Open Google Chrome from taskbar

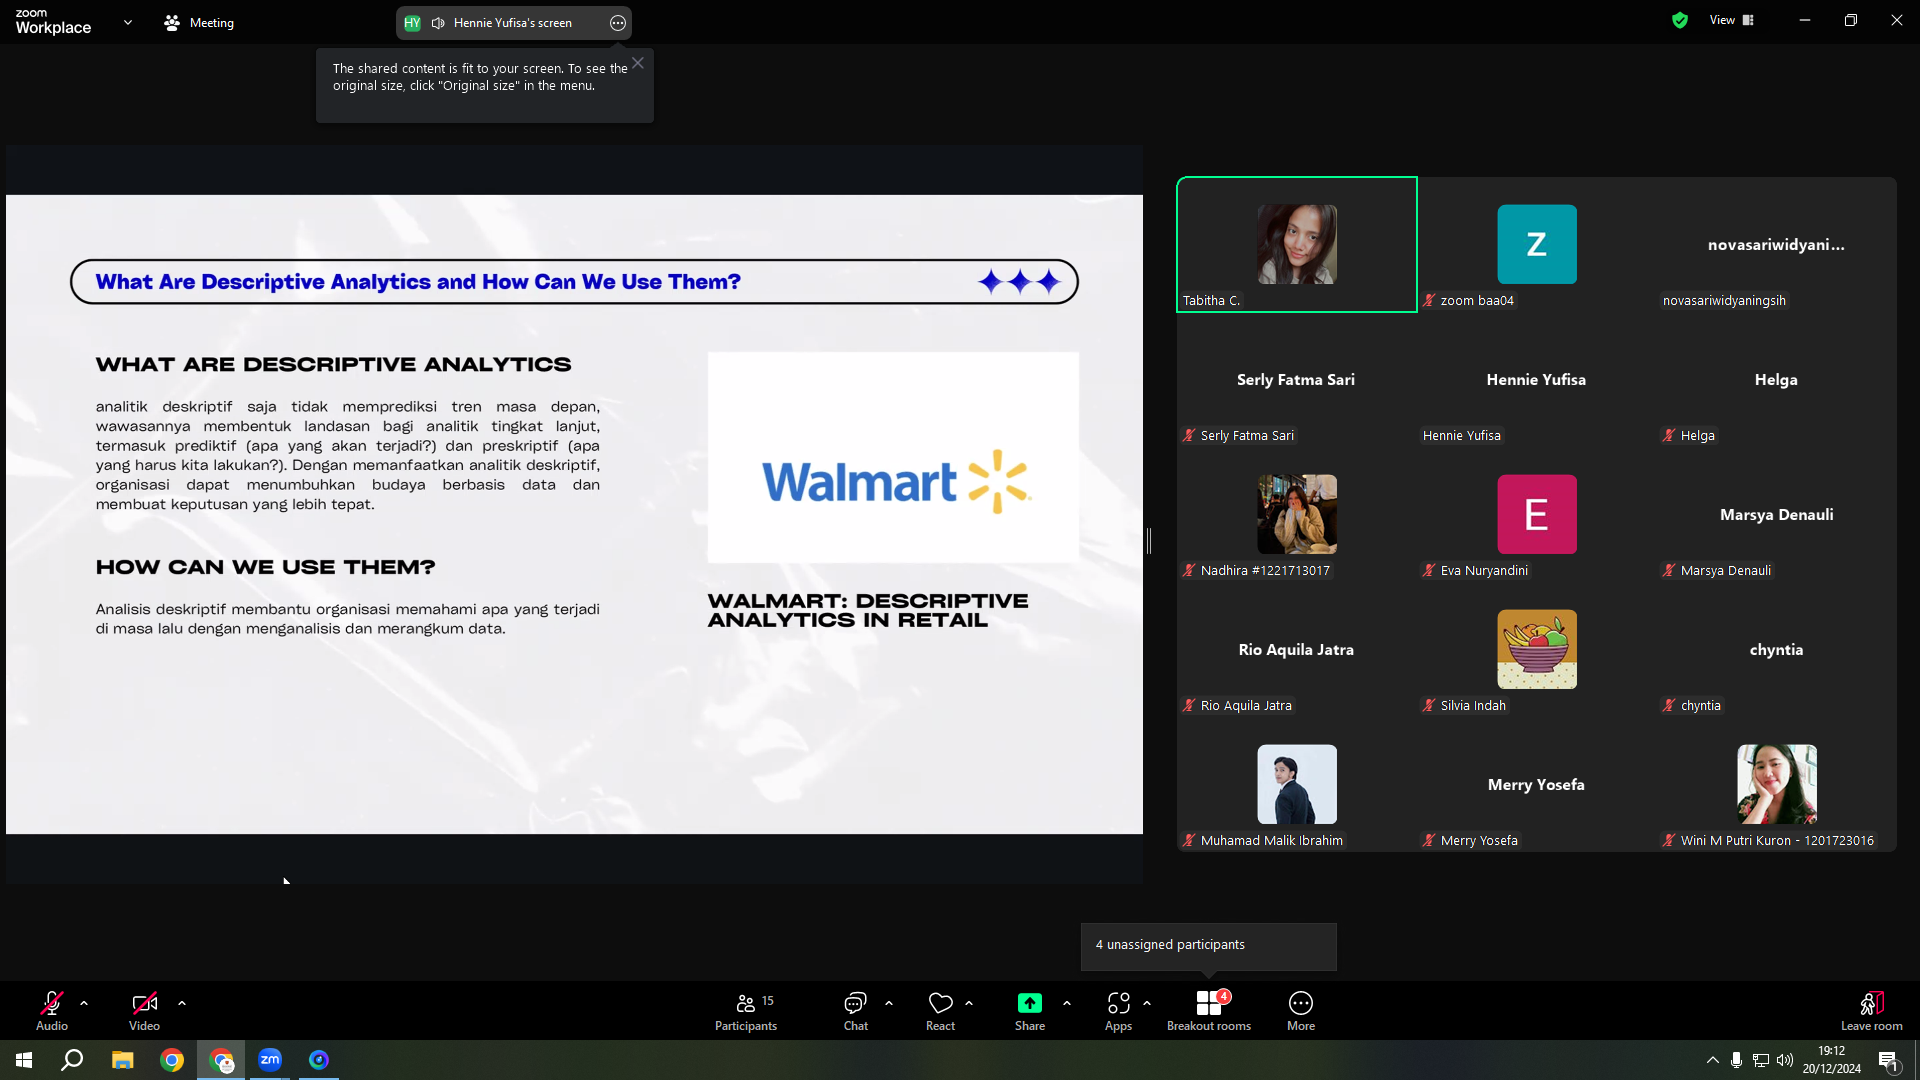tap(172, 1060)
